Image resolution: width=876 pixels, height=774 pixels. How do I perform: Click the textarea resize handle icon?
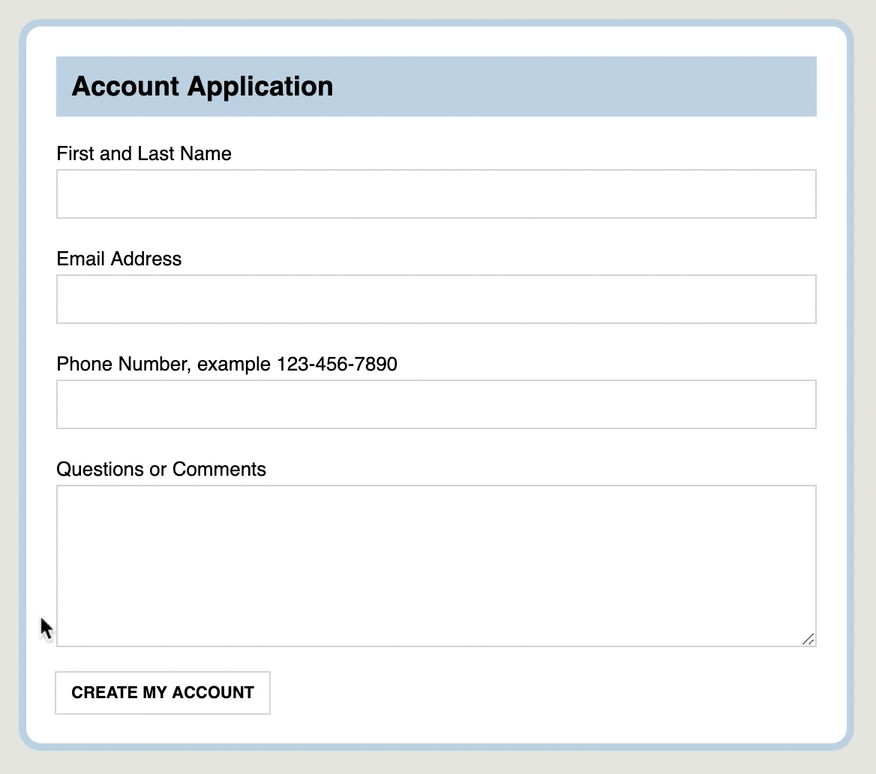(x=808, y=639)
